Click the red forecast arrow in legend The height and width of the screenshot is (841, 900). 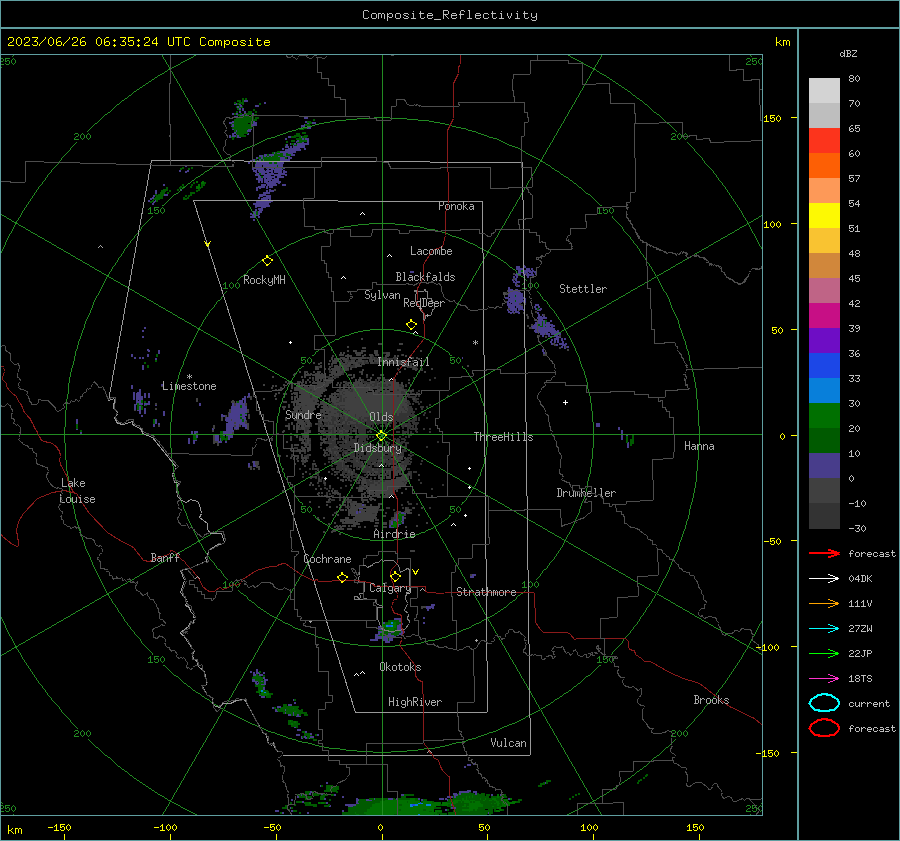(824, 553)
